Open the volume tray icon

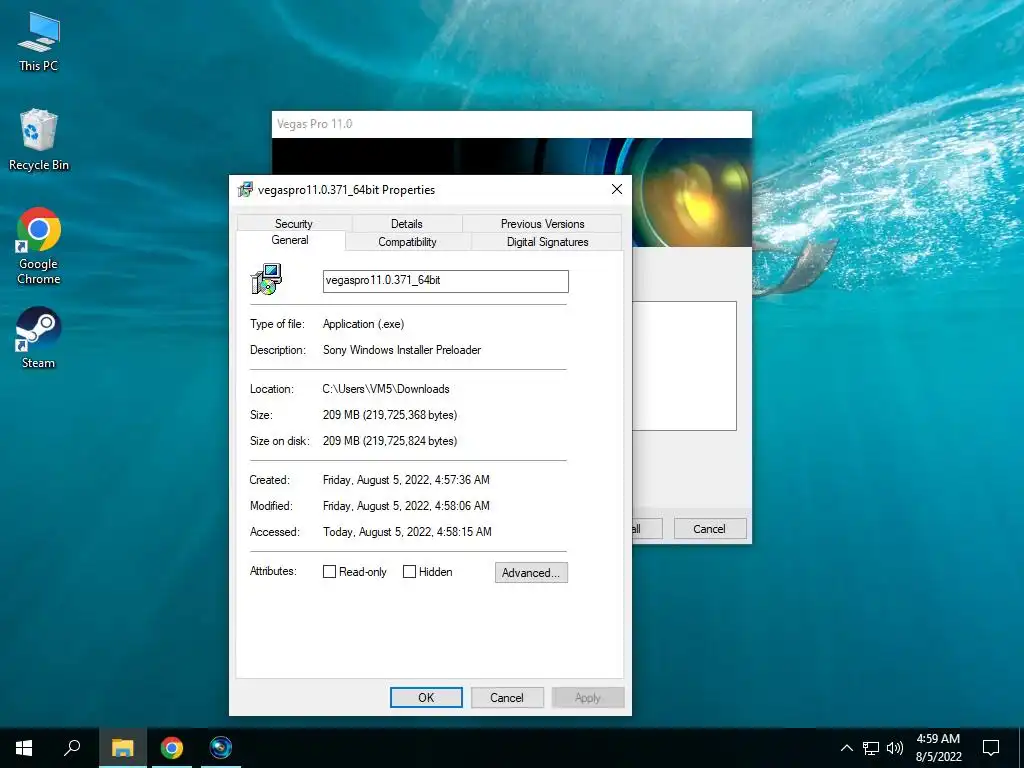(x=895, y=748)
